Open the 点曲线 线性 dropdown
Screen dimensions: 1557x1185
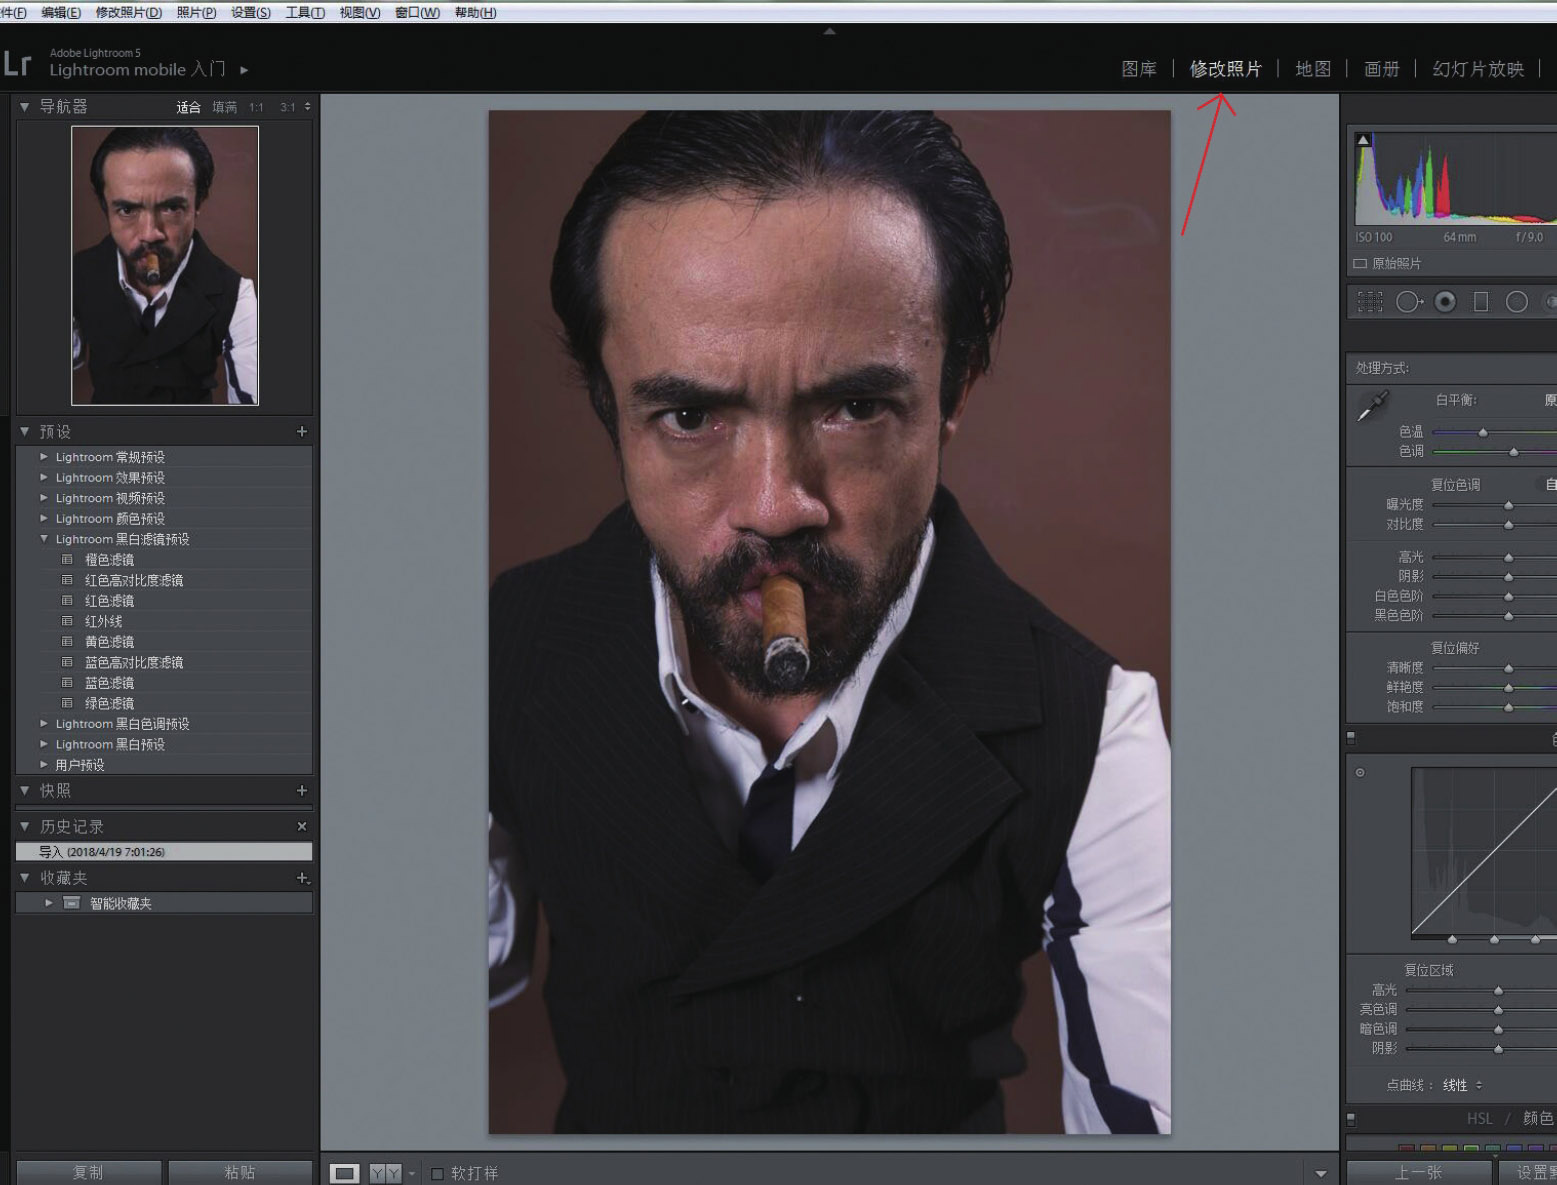point(1462,1085)
